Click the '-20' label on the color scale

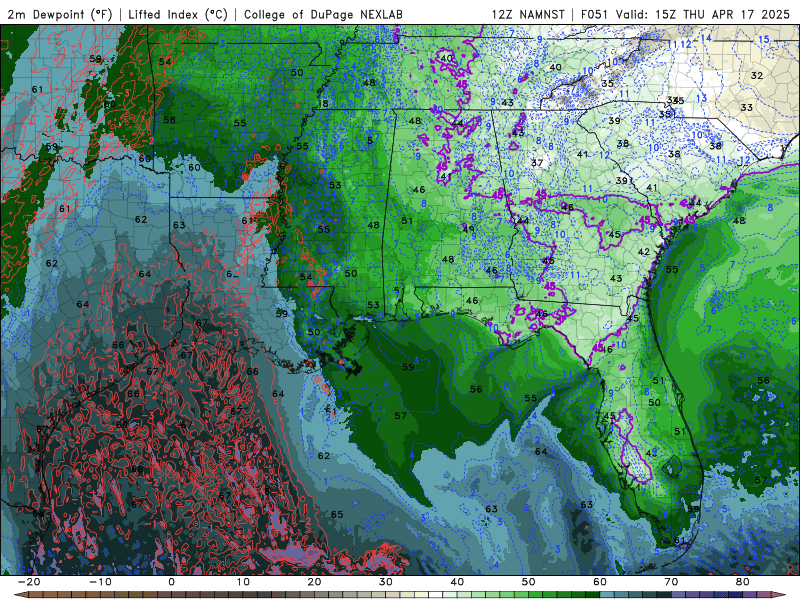point(29,582)
